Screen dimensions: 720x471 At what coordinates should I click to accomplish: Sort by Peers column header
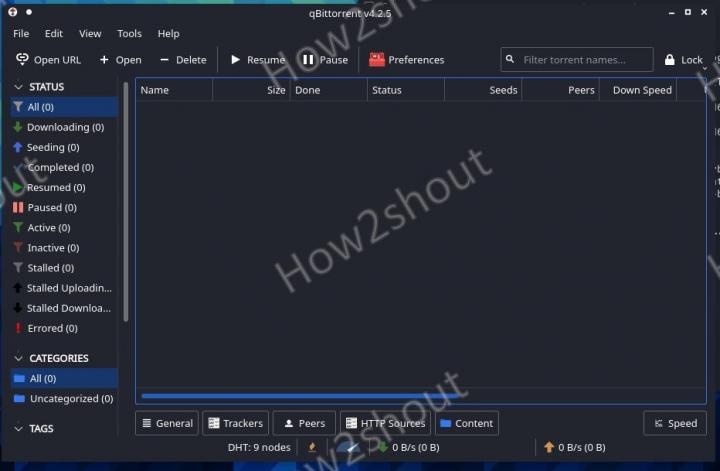coord(561,90)
